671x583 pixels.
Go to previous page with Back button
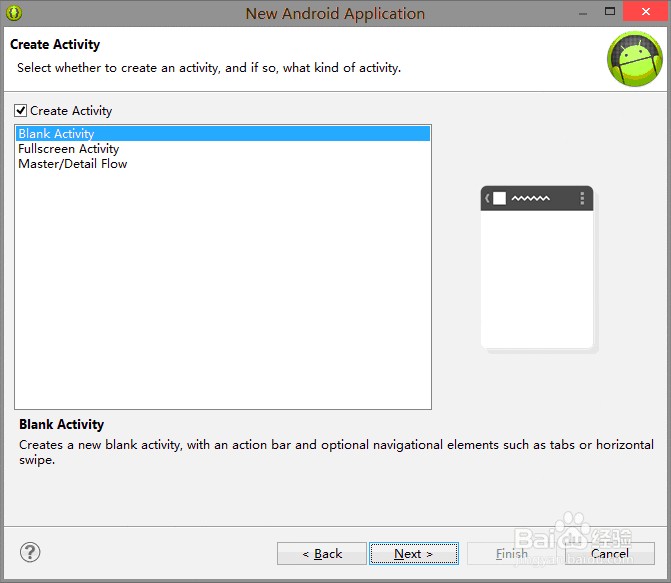pos(322,553)
